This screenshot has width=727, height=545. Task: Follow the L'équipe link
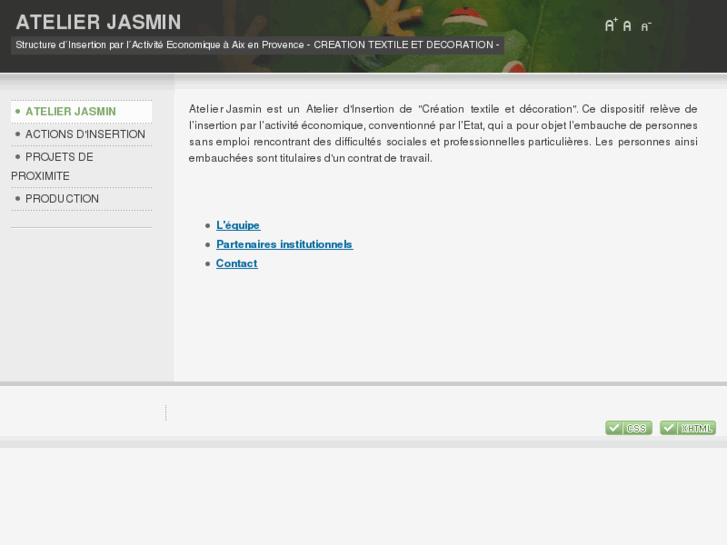pyautogui.click(x=238, y=225)
